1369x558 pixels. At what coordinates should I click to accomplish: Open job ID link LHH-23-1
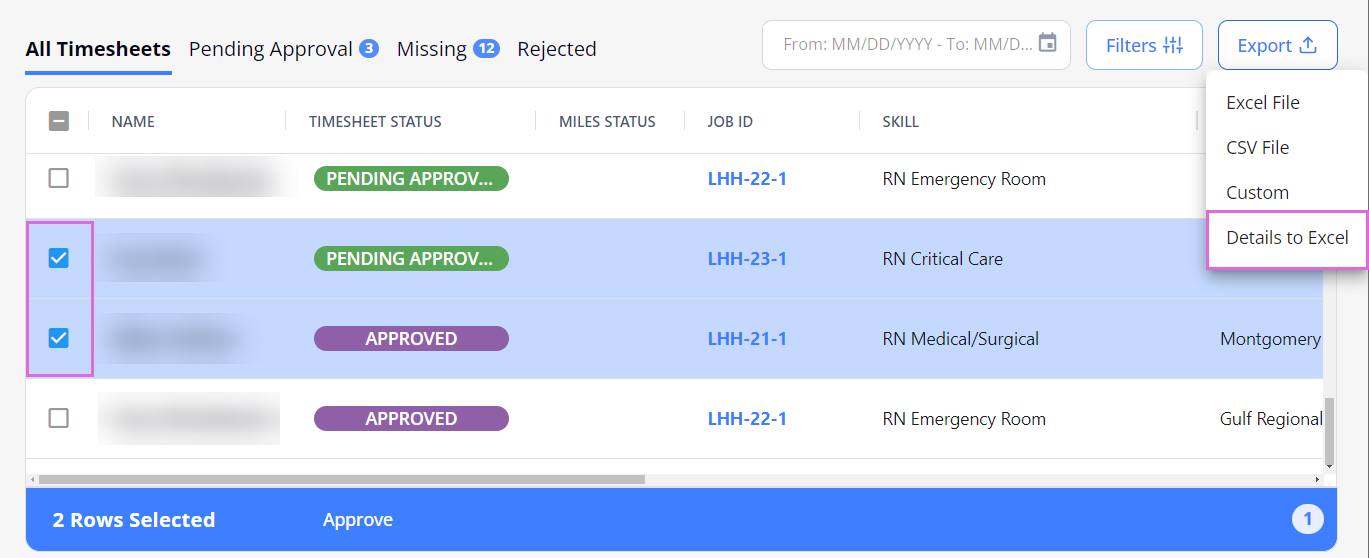[x=747, y=258]
